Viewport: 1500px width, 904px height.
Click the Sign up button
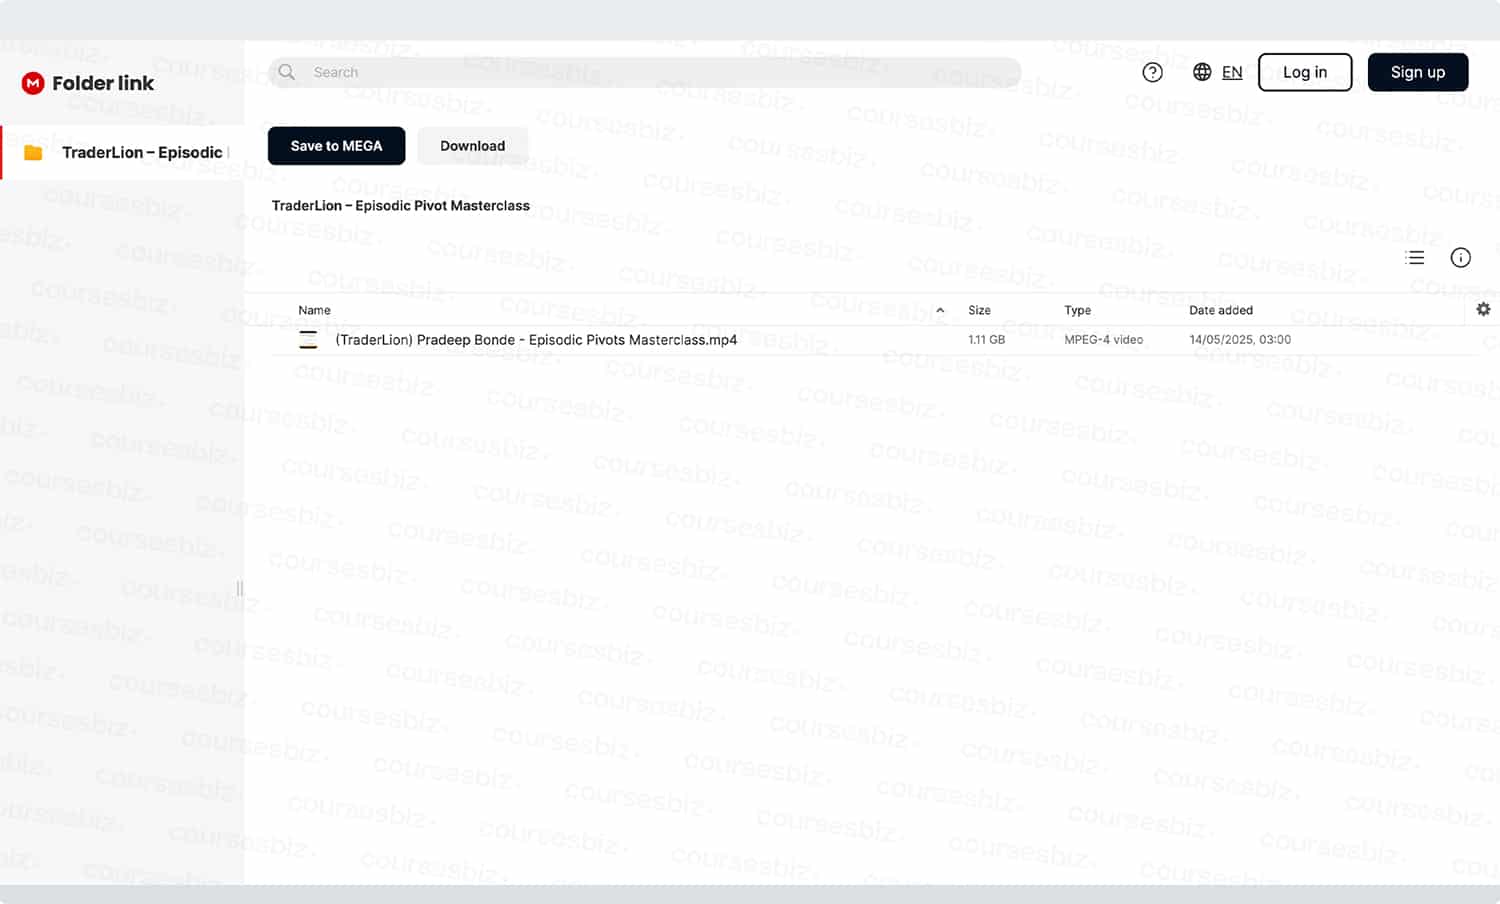click(x=1418, y=72)
